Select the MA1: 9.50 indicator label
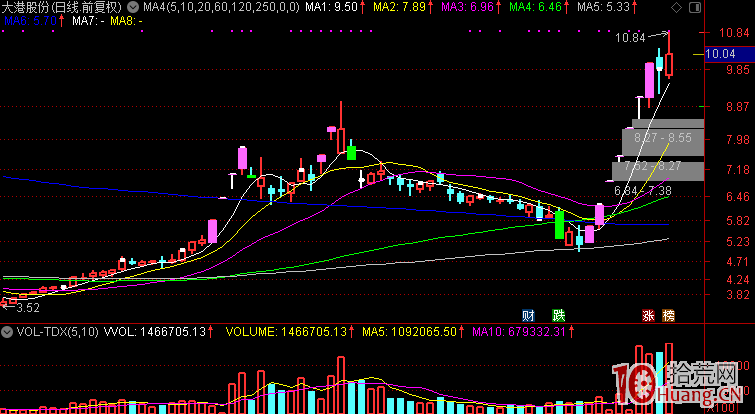Image resolution: width=755 pixels, height=414 pixels. pyautogui.click(x=331, y=7)
